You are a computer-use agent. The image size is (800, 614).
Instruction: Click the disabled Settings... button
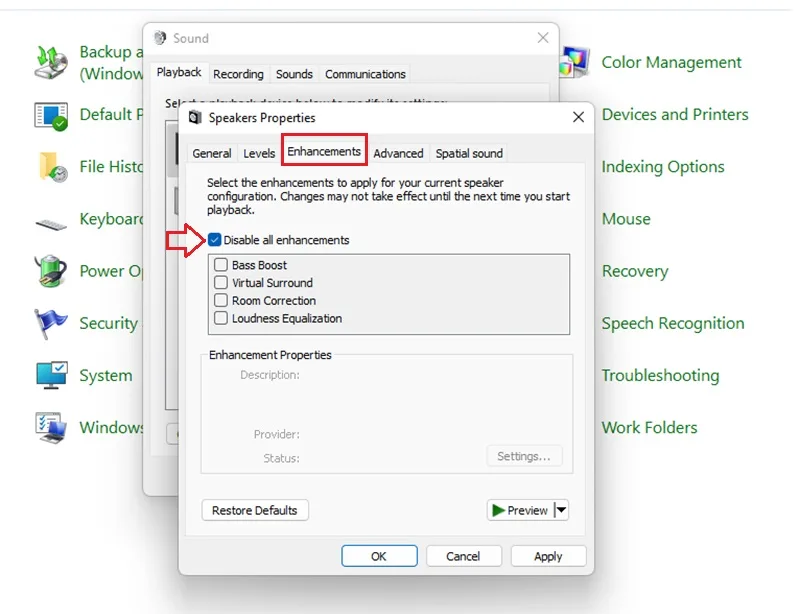[x=524, y=456]
